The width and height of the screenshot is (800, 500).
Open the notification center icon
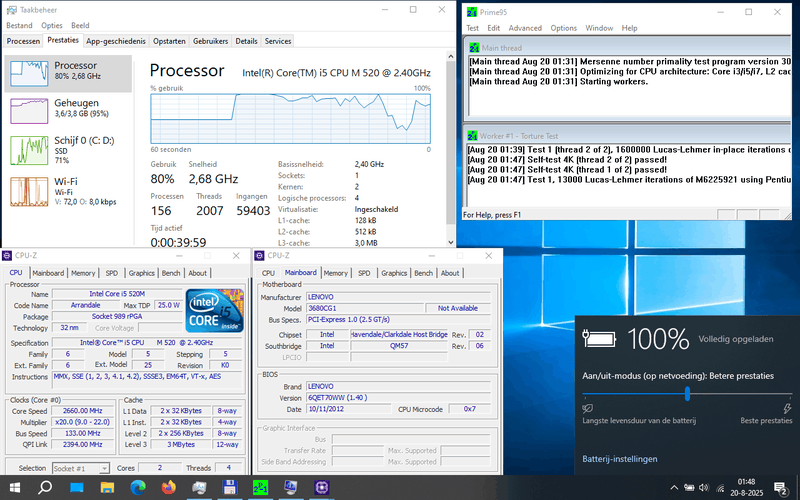(781, 488)
